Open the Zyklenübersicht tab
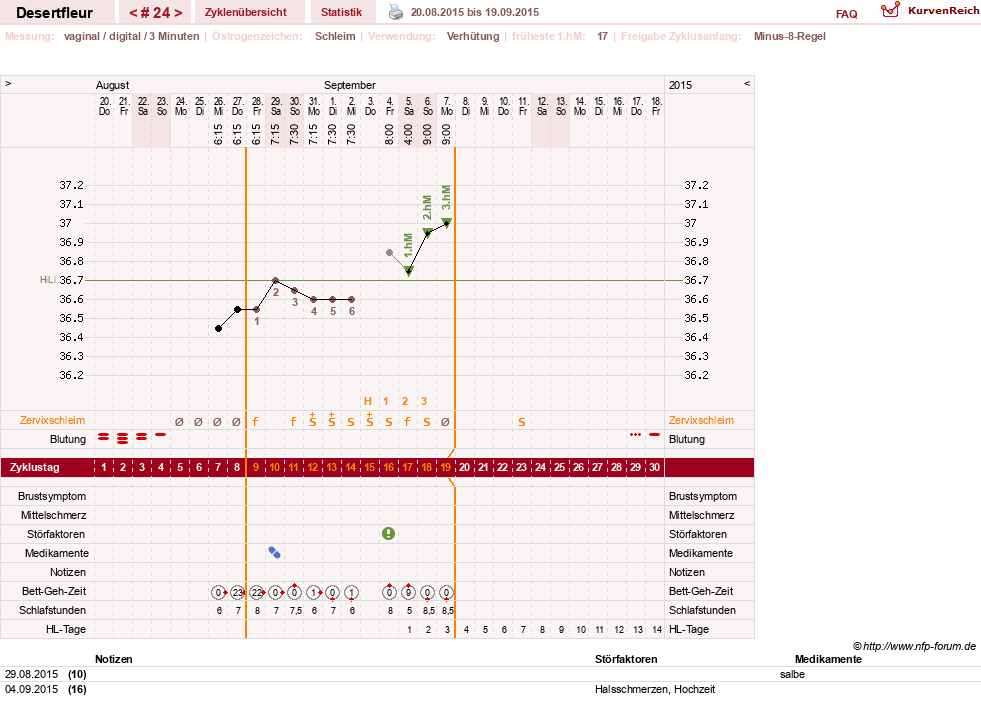981x718 pixels. pyautogui.click(x=245, y=12)
